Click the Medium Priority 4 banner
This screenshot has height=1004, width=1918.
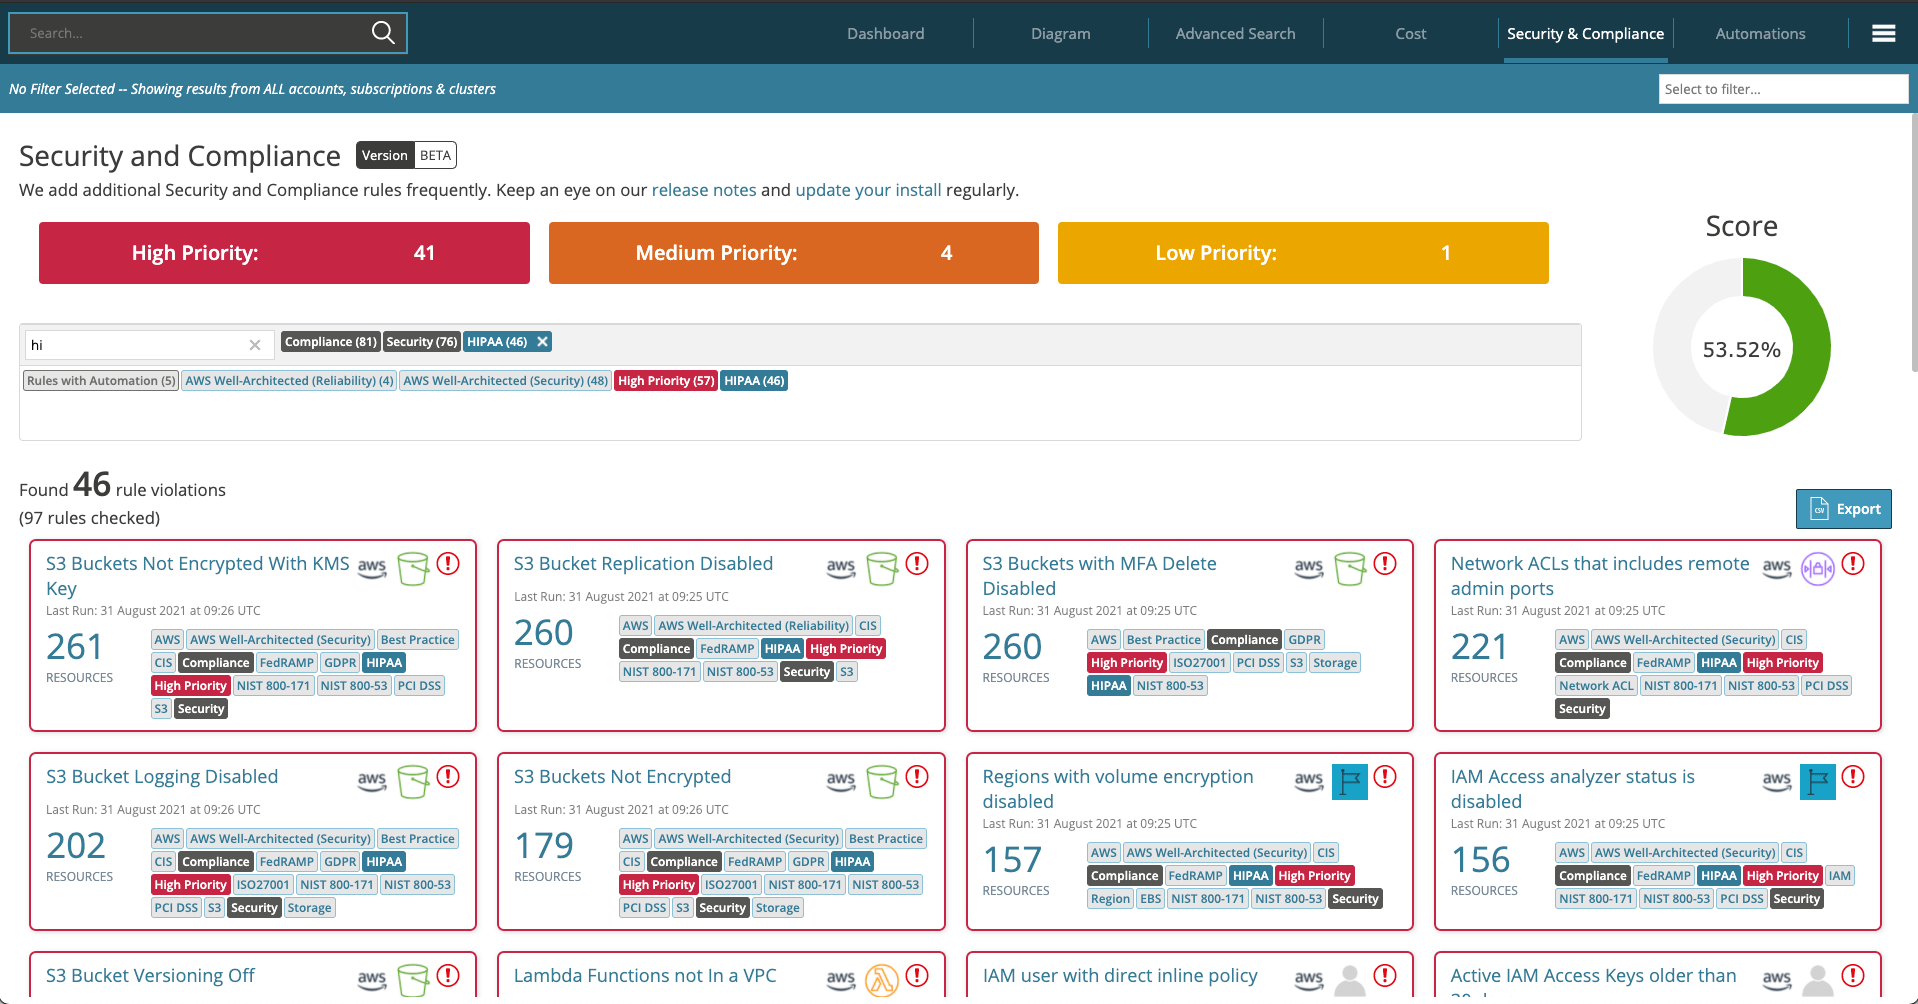coord(794,253)
